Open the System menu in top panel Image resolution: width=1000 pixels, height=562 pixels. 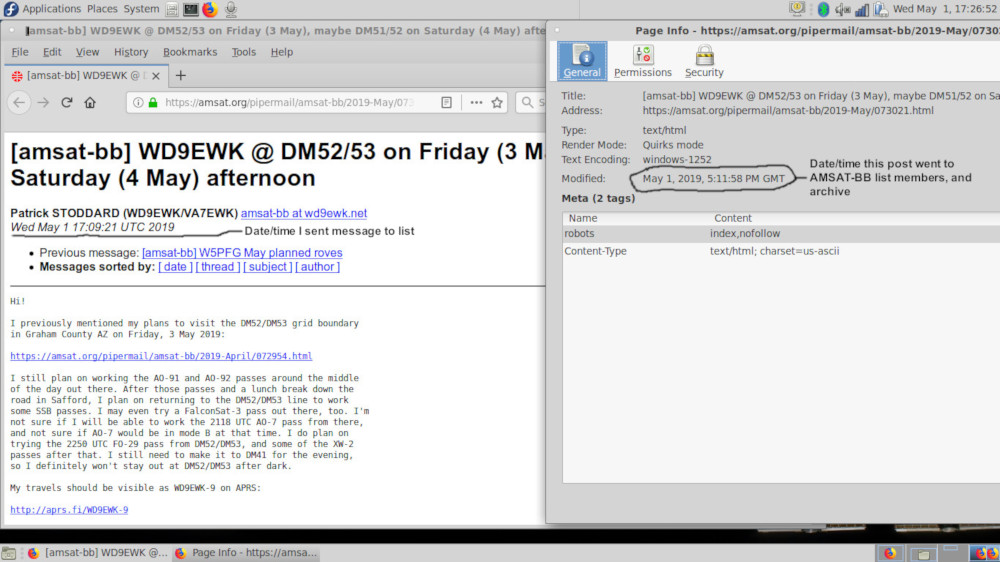click(x=142, y=9)
